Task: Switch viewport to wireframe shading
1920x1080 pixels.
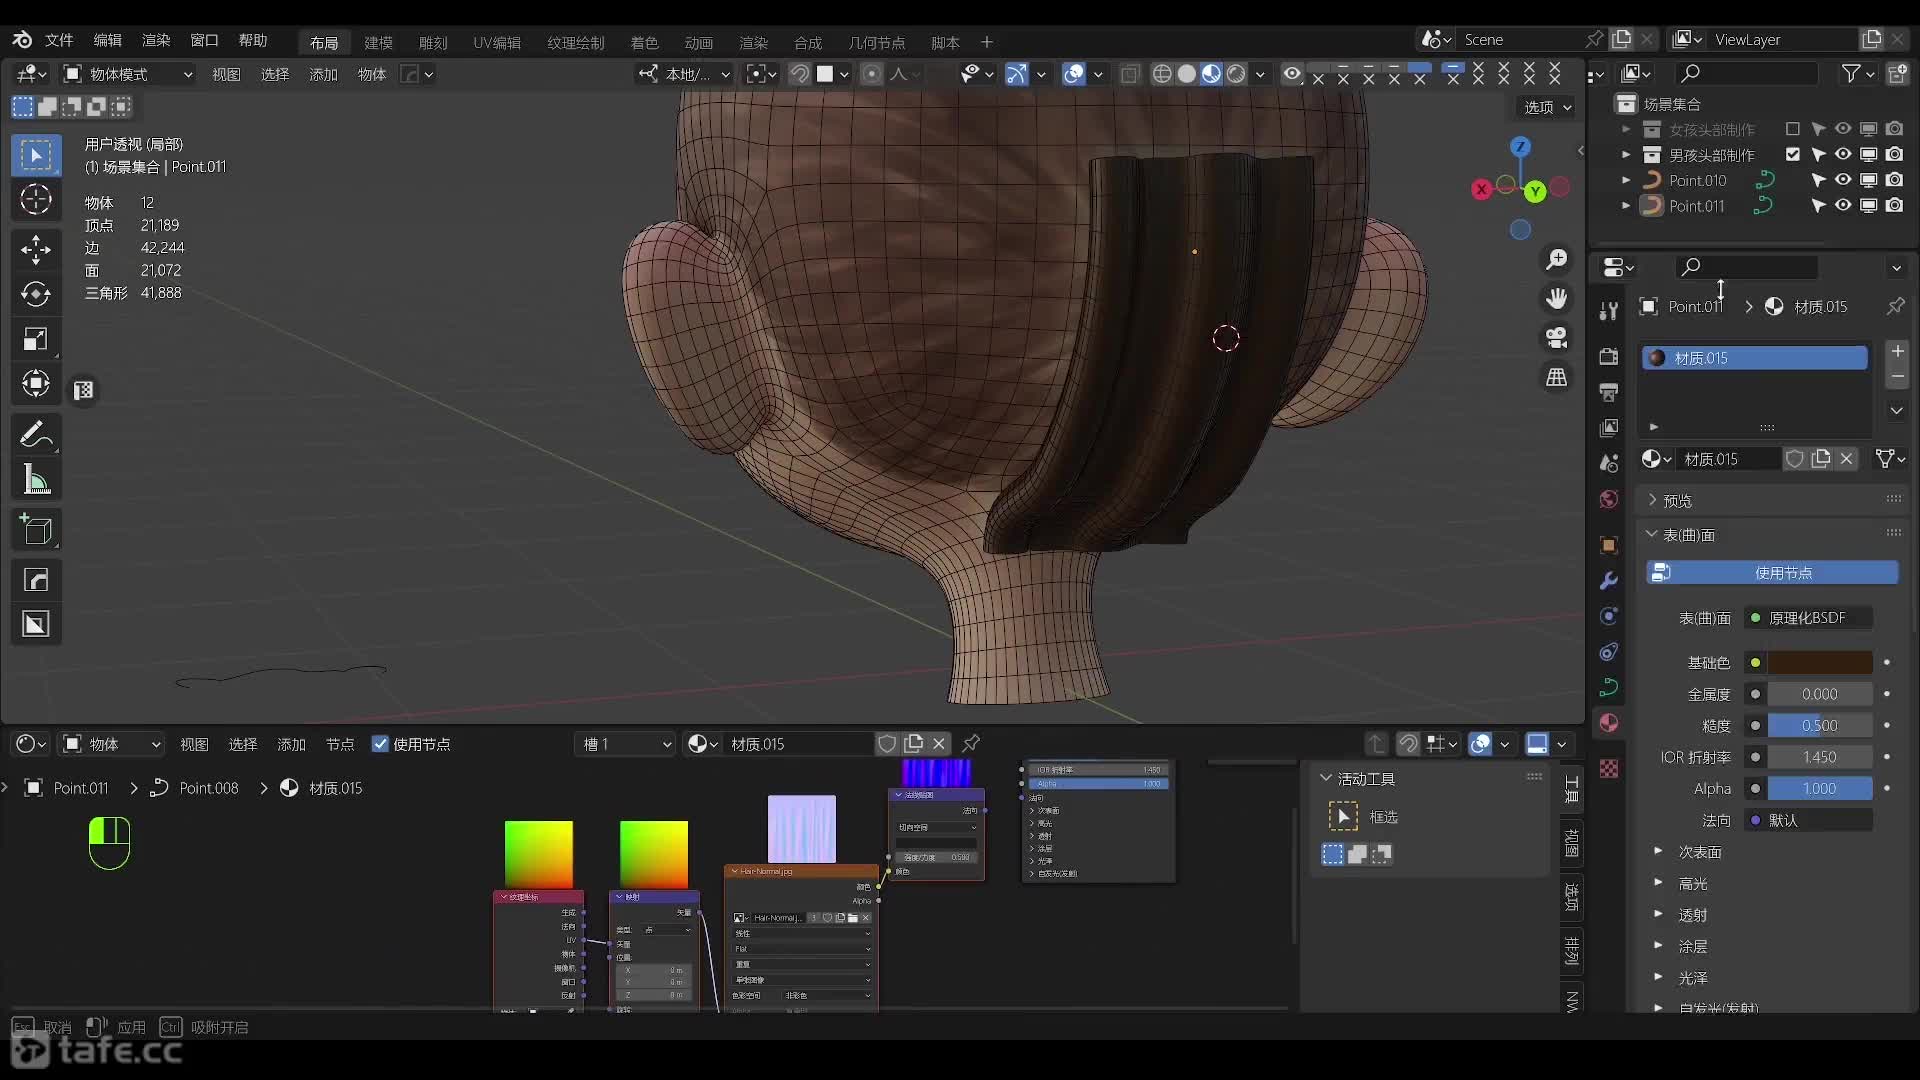Action: click(x=1162, y=74)
